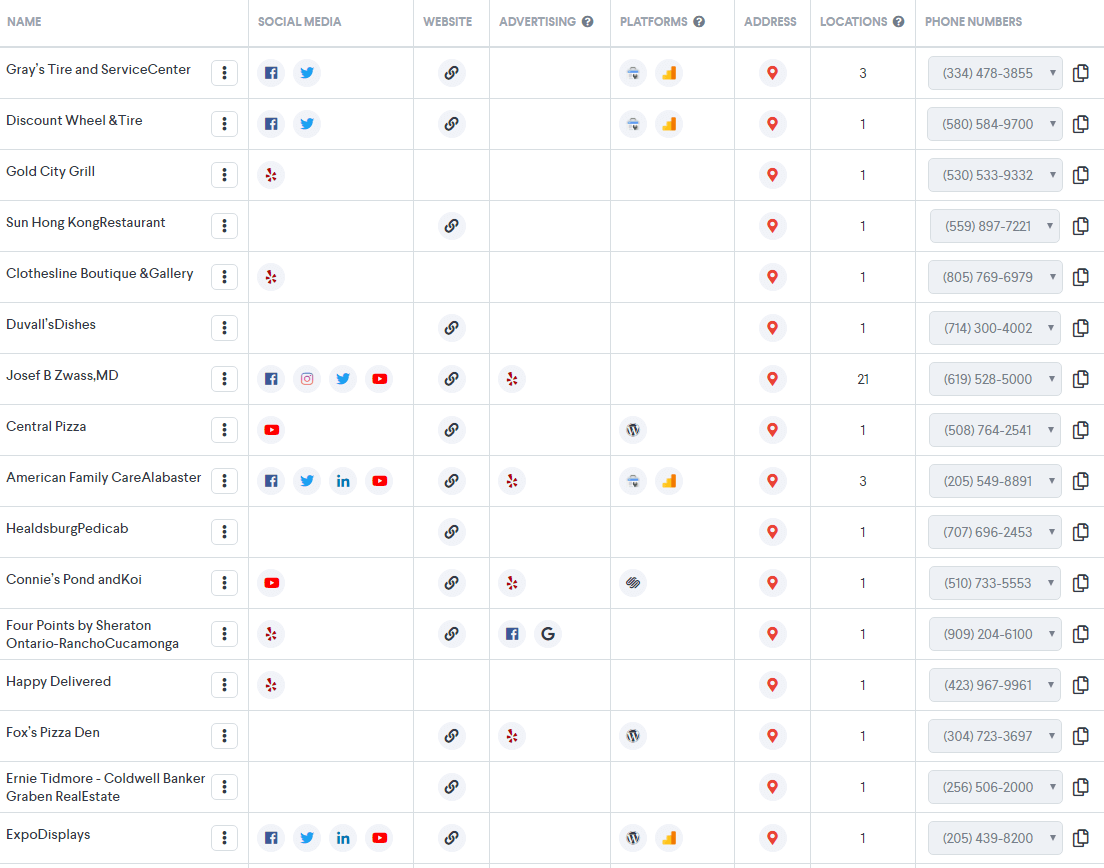Open three-dot menu for HealdsburgPedicab
The height and width of the screenshot is (868, 1104).
coord(225,532)
